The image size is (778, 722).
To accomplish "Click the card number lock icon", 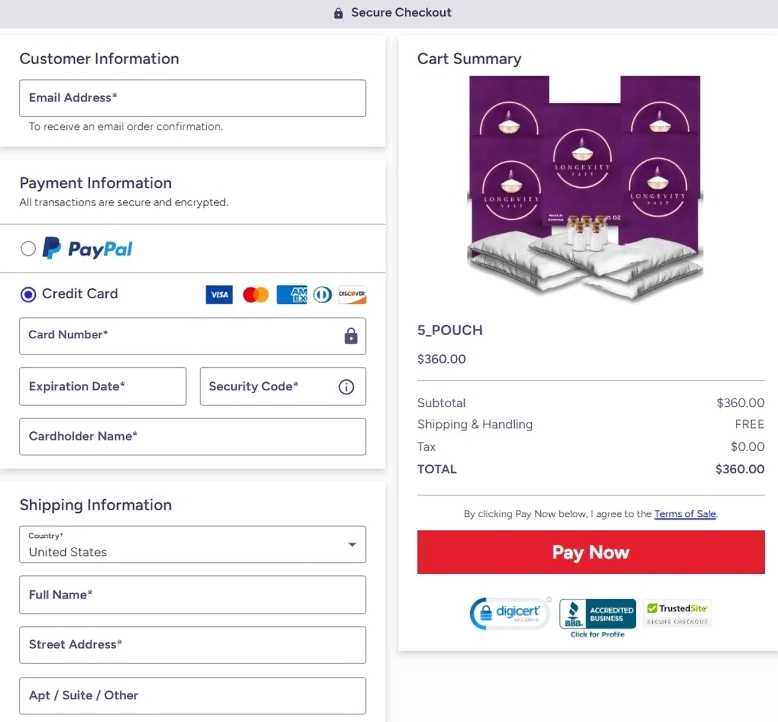I will point(351,337).
